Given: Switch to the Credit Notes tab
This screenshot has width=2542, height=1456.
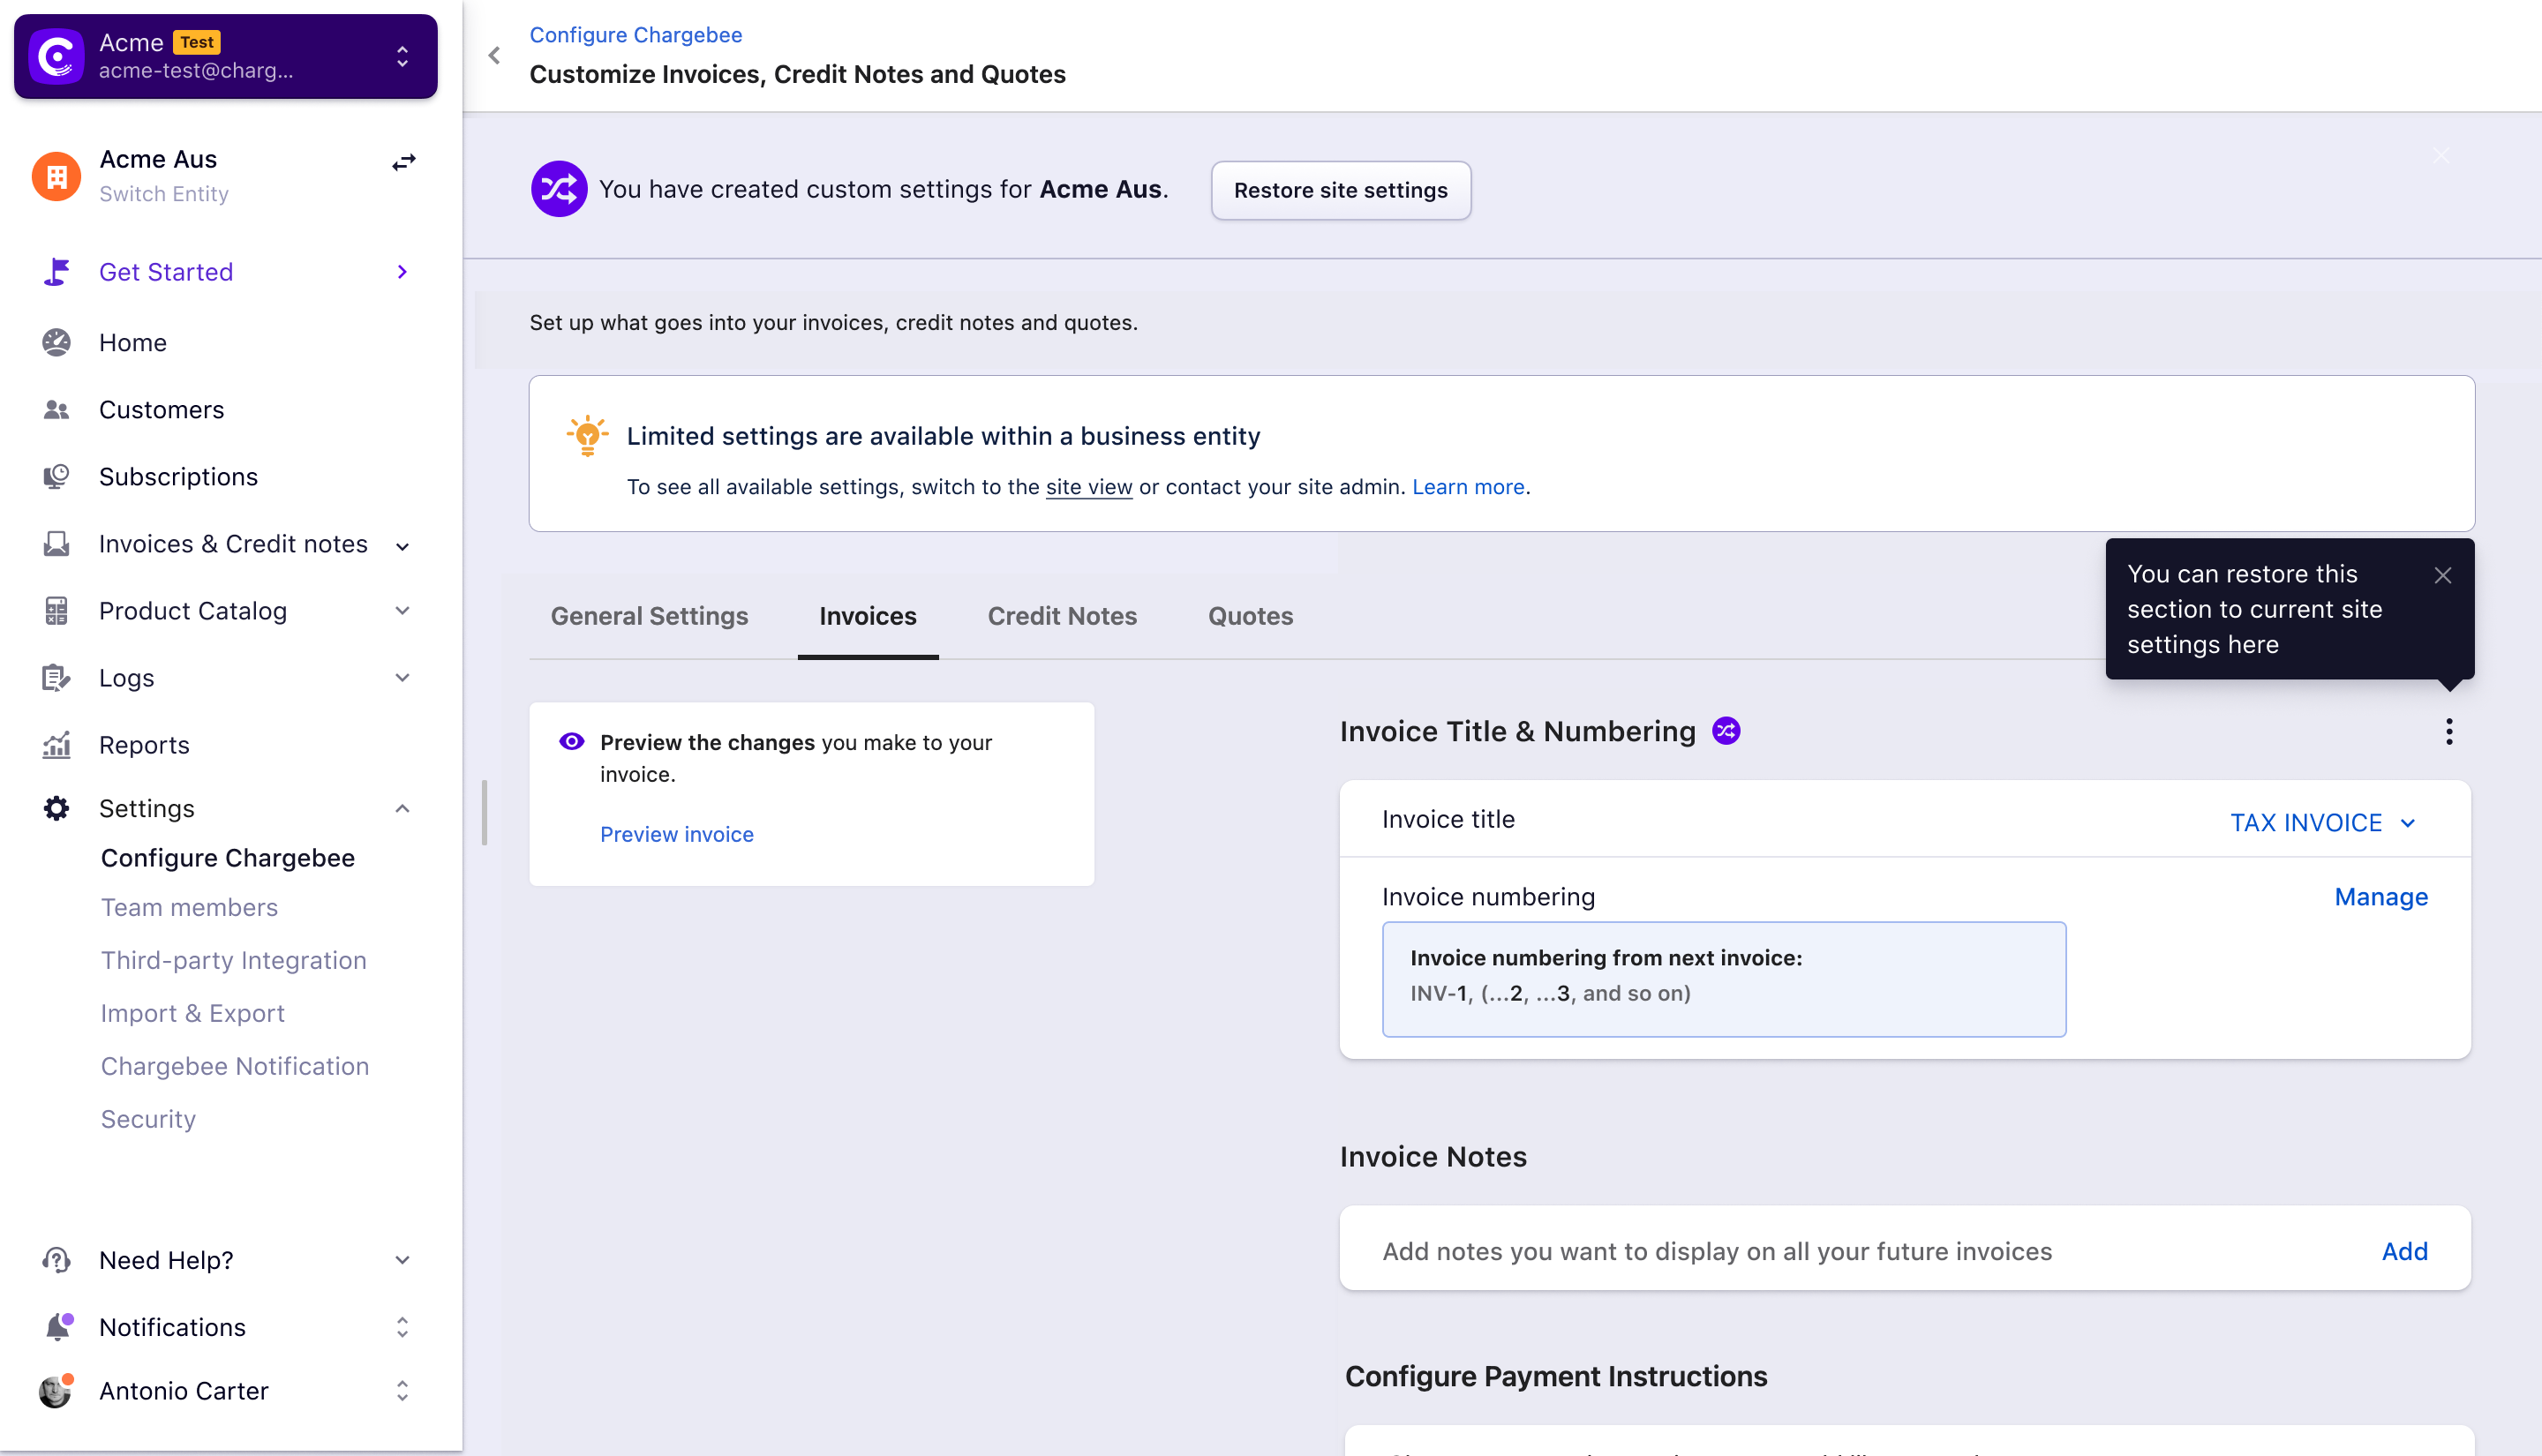Looking at the screenshot, I should coord(1062,616).
